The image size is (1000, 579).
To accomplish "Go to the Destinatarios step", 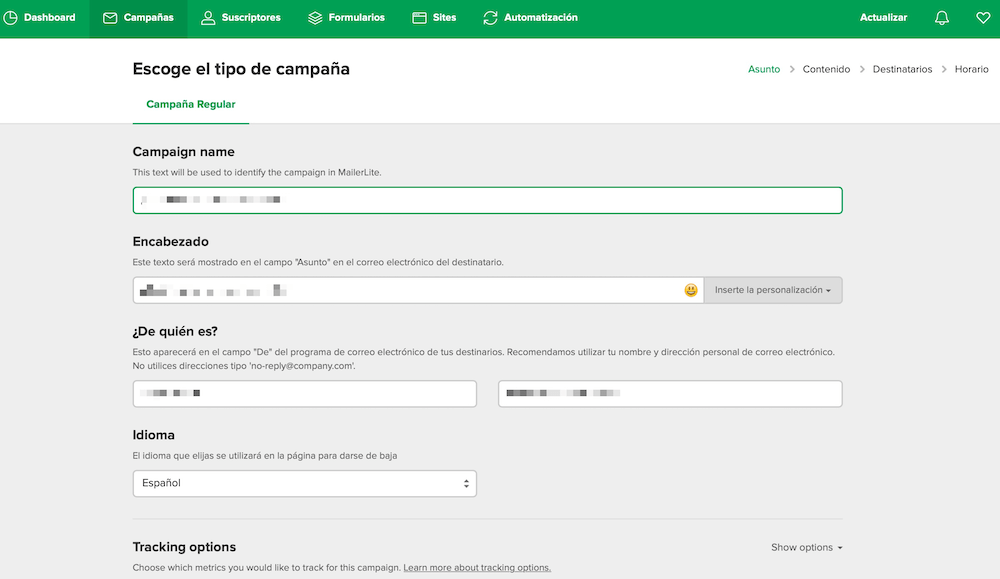I will [902, 69].
